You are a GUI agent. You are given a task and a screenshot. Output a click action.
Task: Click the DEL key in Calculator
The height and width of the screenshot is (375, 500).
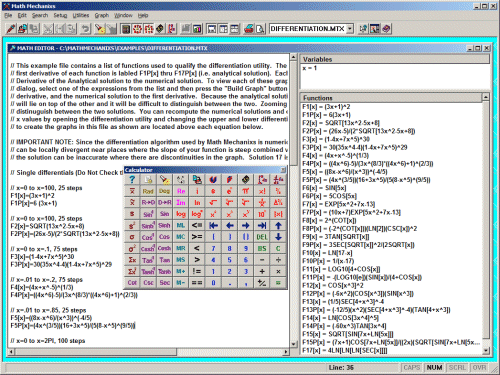click(x=262, y=237)
